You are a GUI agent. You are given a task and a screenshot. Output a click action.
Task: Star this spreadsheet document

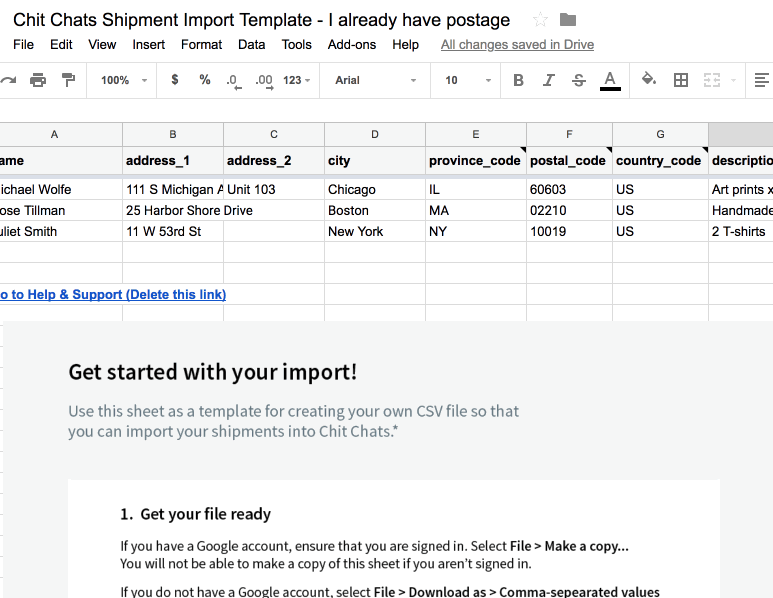click(x=540, y=20)
